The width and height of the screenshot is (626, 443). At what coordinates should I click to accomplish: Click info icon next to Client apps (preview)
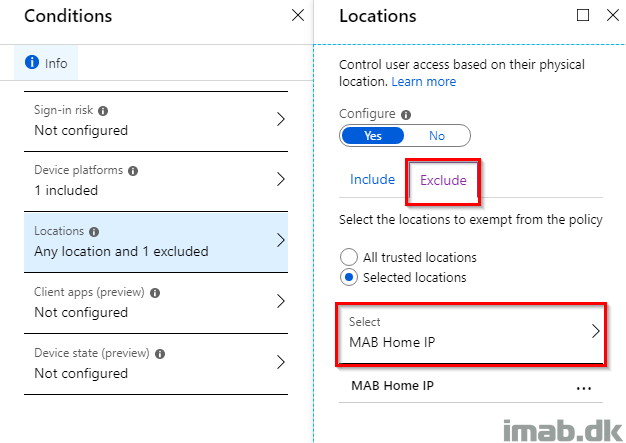[x=155, y=293]
